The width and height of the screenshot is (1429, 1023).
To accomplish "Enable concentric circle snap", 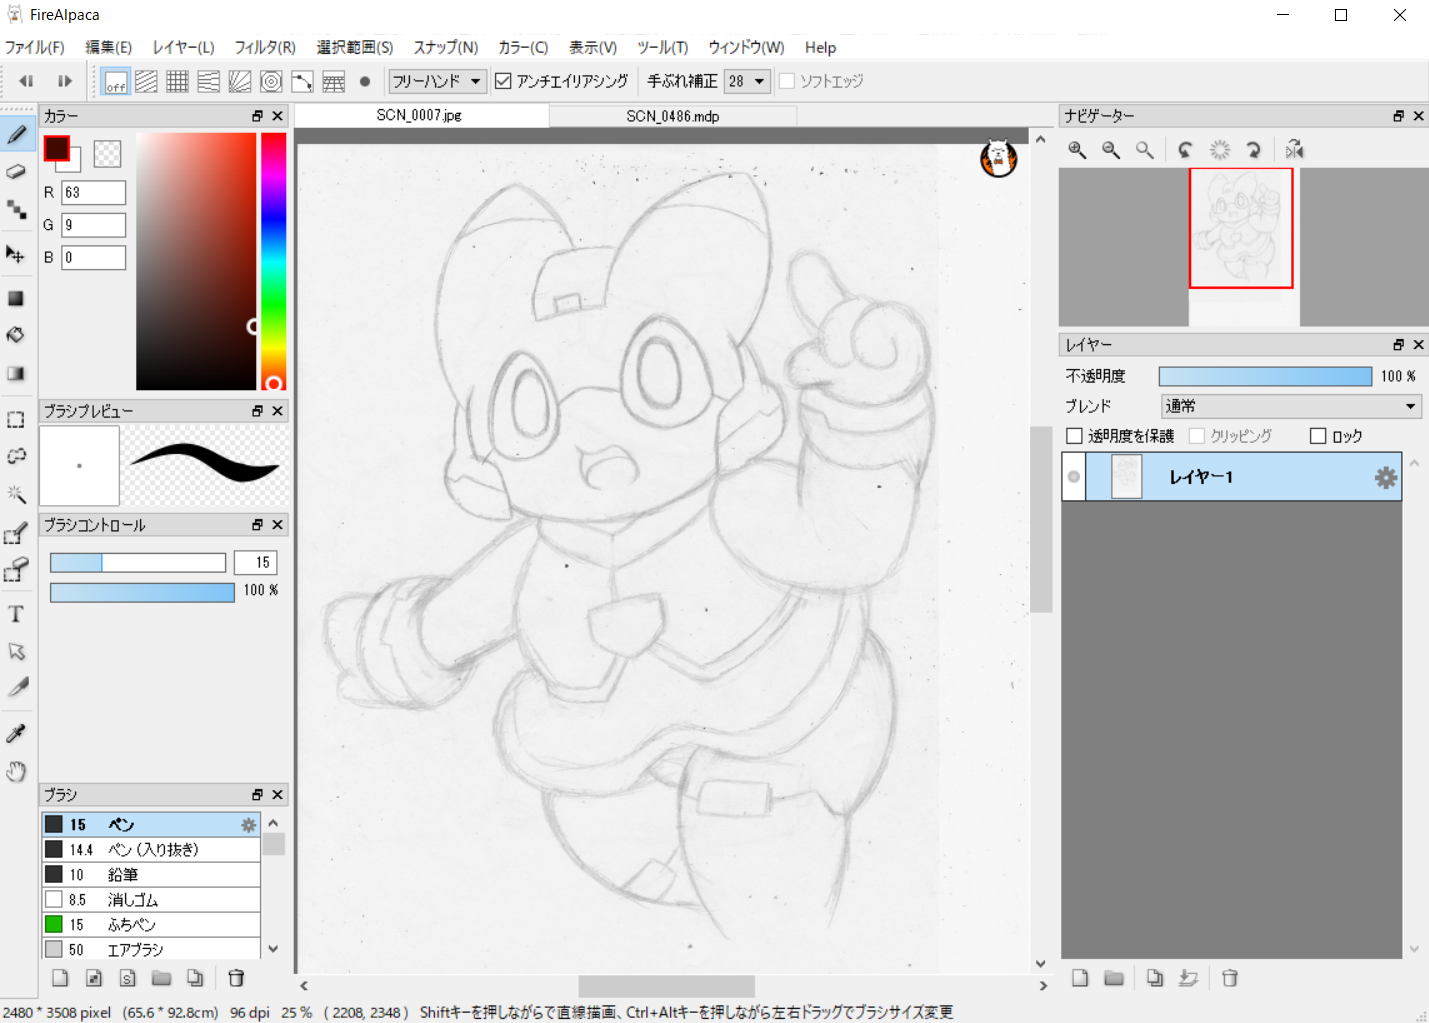I will (270, 81).
